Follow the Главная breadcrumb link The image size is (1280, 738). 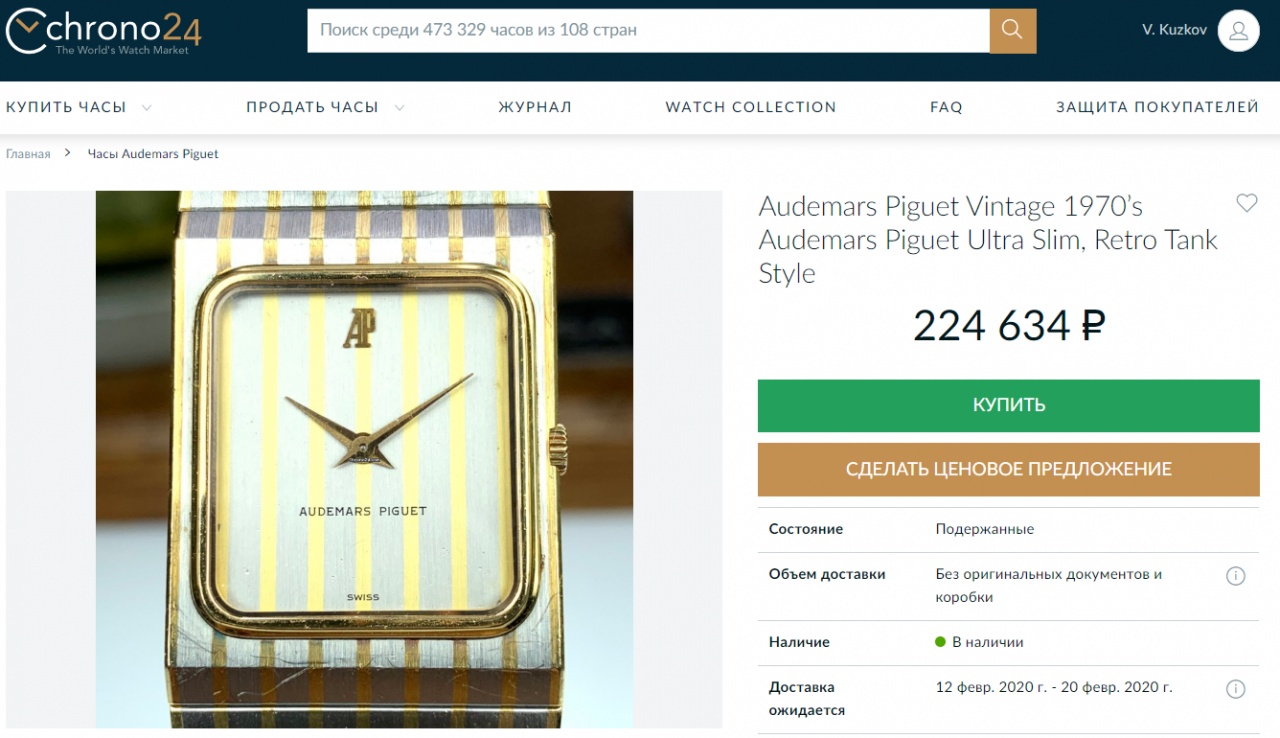pos(28,154)
